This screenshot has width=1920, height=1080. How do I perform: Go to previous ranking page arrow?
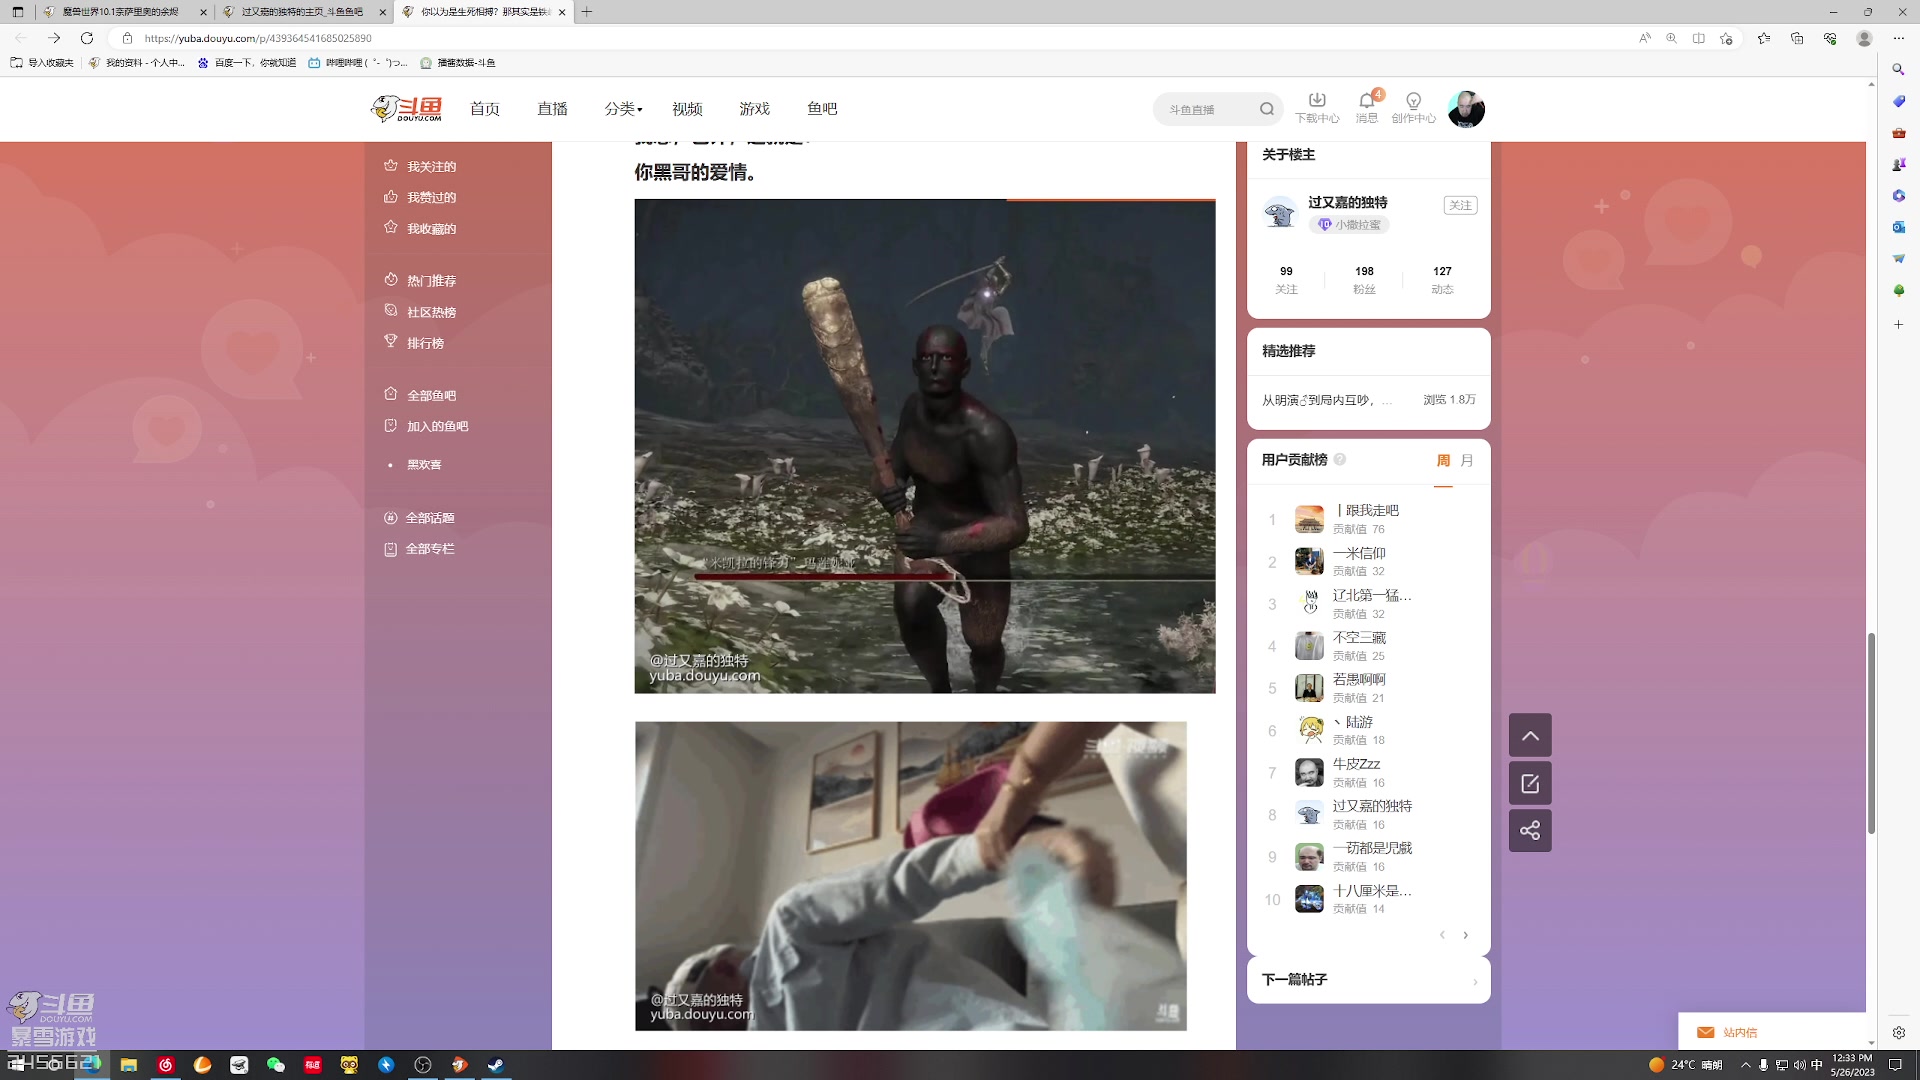pyautogui.click(x=1442, y=935)
